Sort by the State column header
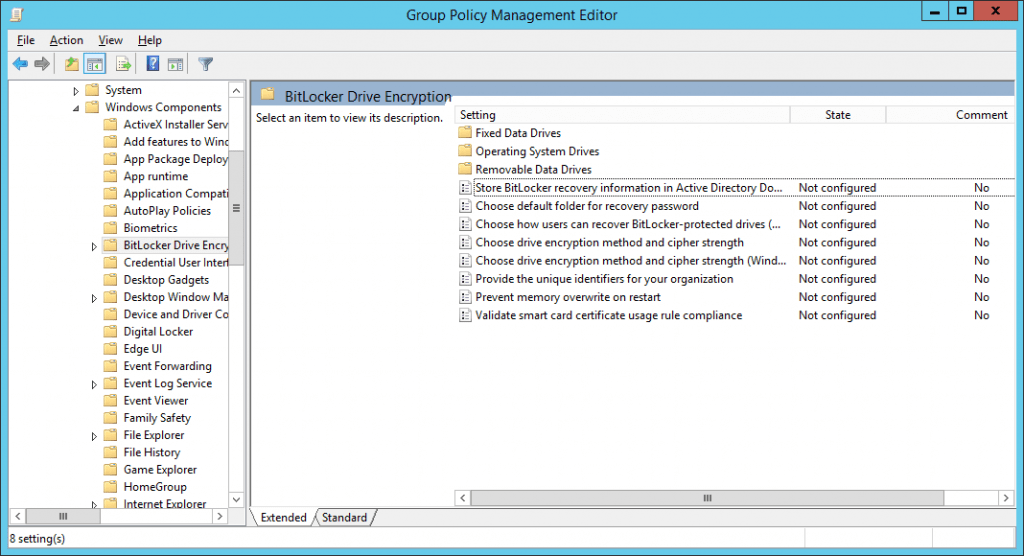This screenshot has height=556, width=1024. [838, 115]
